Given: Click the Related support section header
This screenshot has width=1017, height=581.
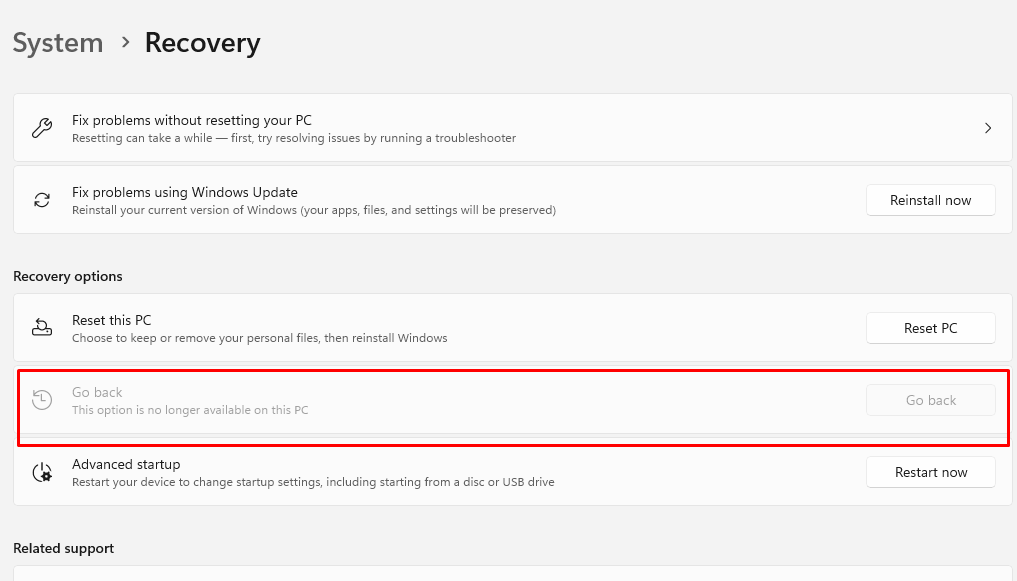Looking at the screenshot, I should pos(64,549).
